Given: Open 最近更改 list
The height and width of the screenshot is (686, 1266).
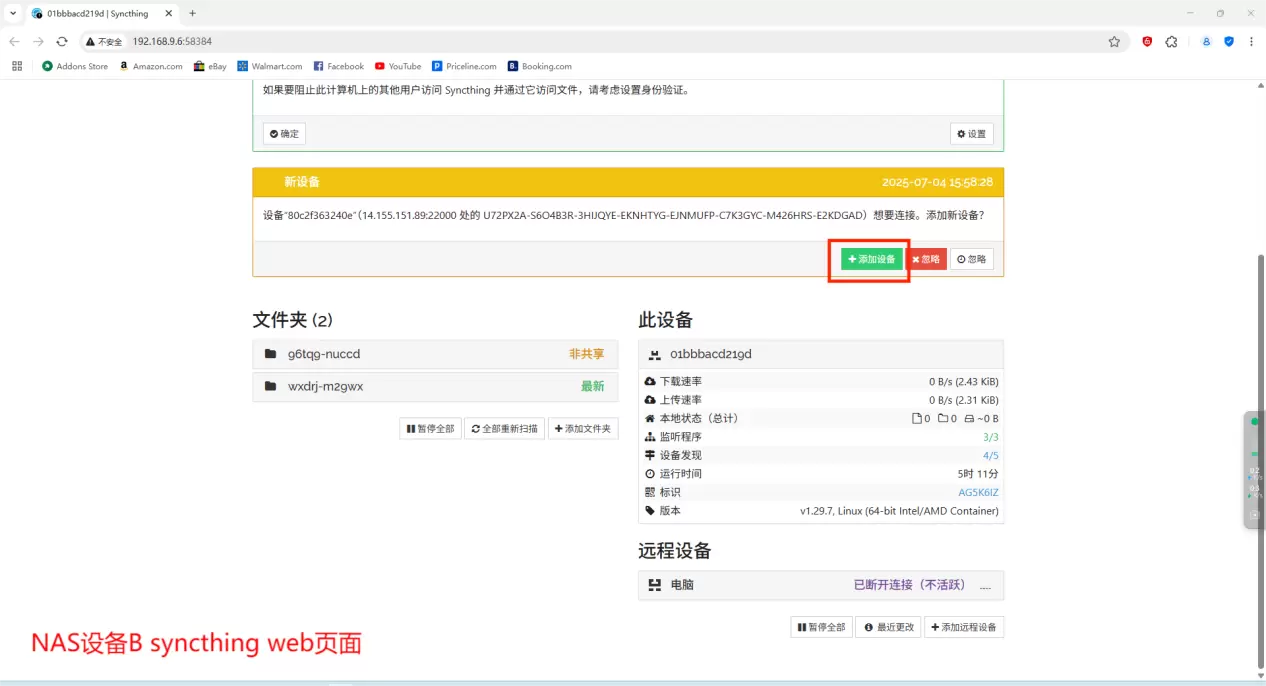Looking at the screenshot, I should tap(889, 627).
